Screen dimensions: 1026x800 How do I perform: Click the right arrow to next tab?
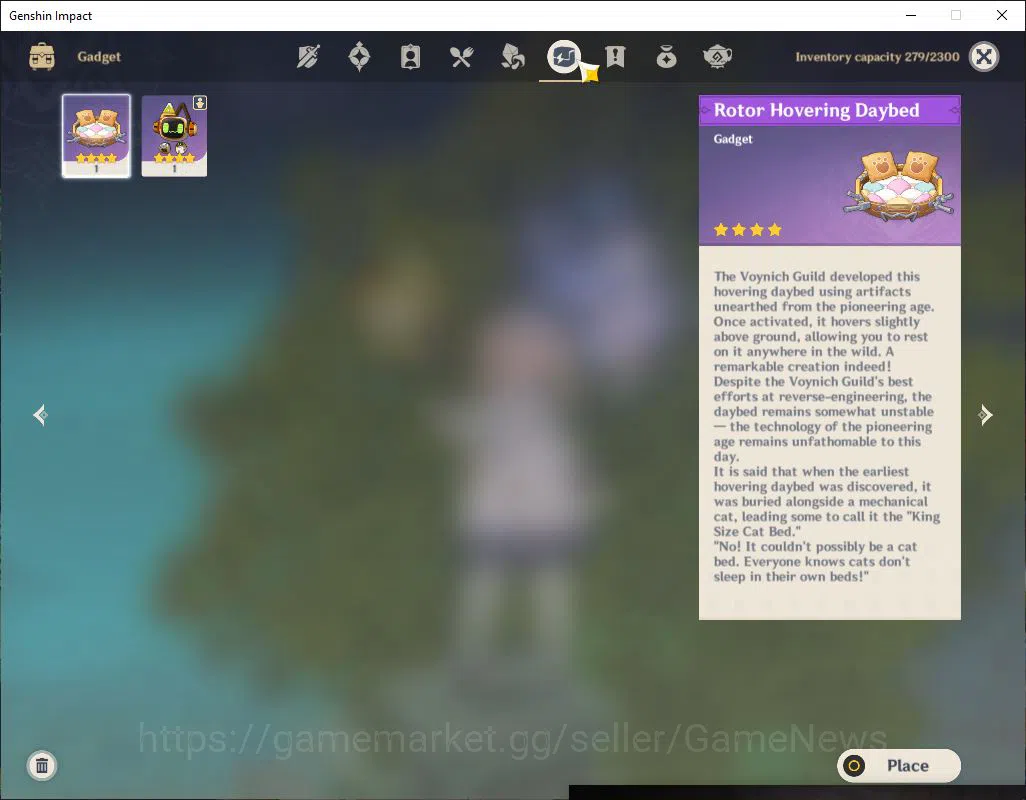(985, 415)
